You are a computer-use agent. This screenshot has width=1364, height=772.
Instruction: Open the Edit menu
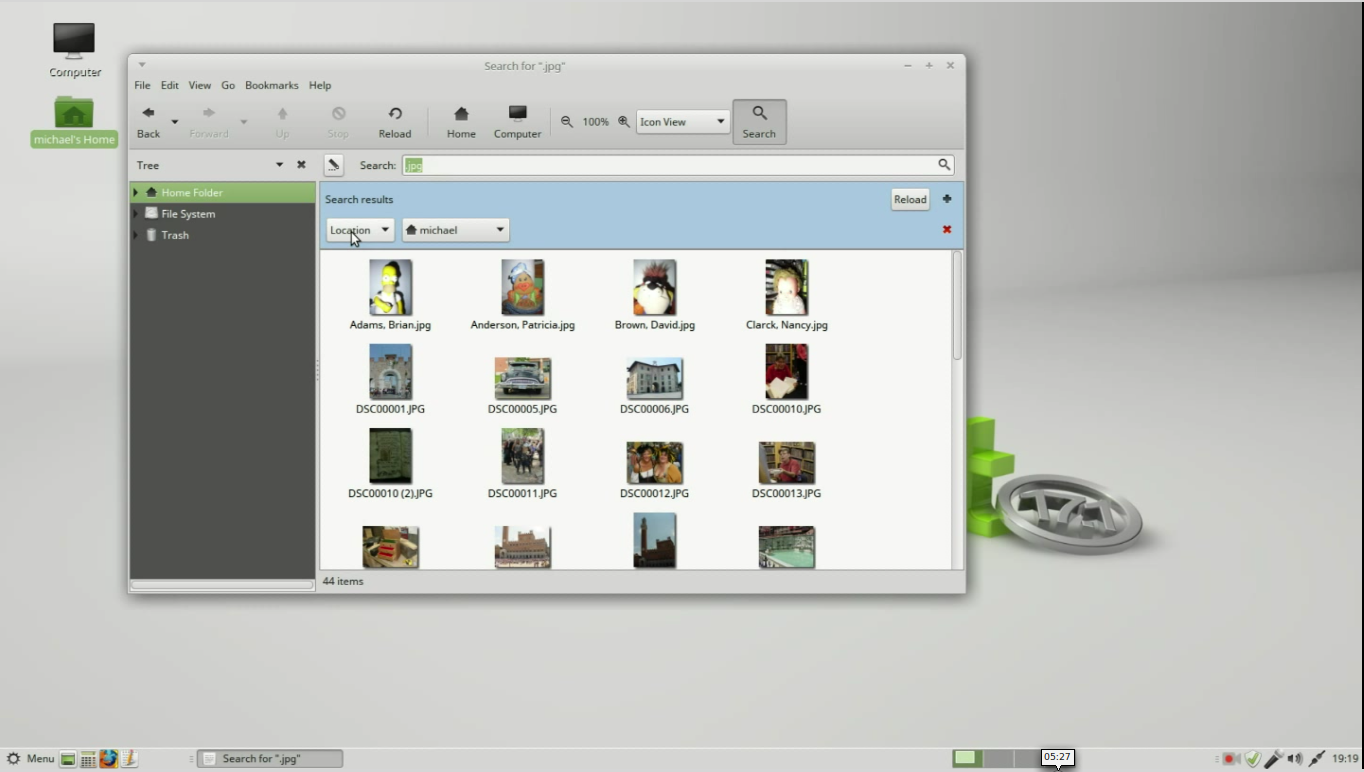tap(170, 86)
